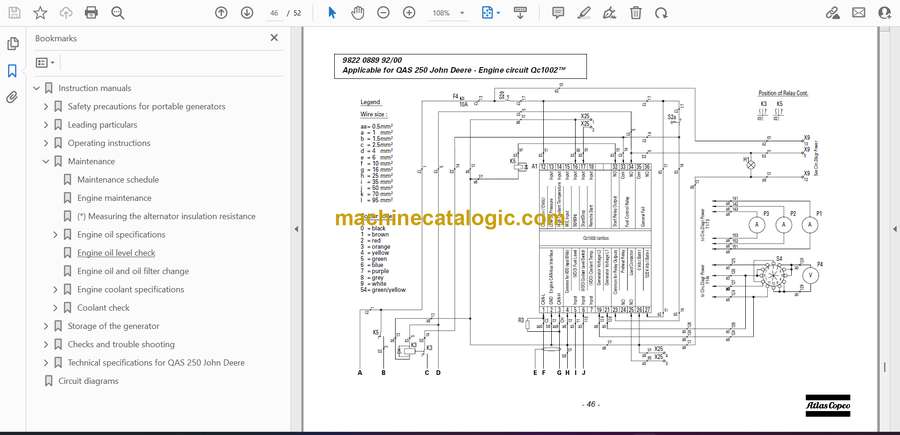900x435 pixels.
Task: Send the file by email
Action: [x=858, y=13]
